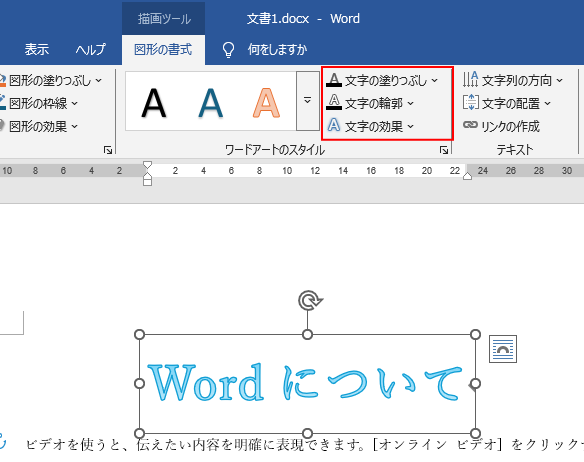Open 文字の塗りつぶし dropdown arrow

(x=435, y=80)
